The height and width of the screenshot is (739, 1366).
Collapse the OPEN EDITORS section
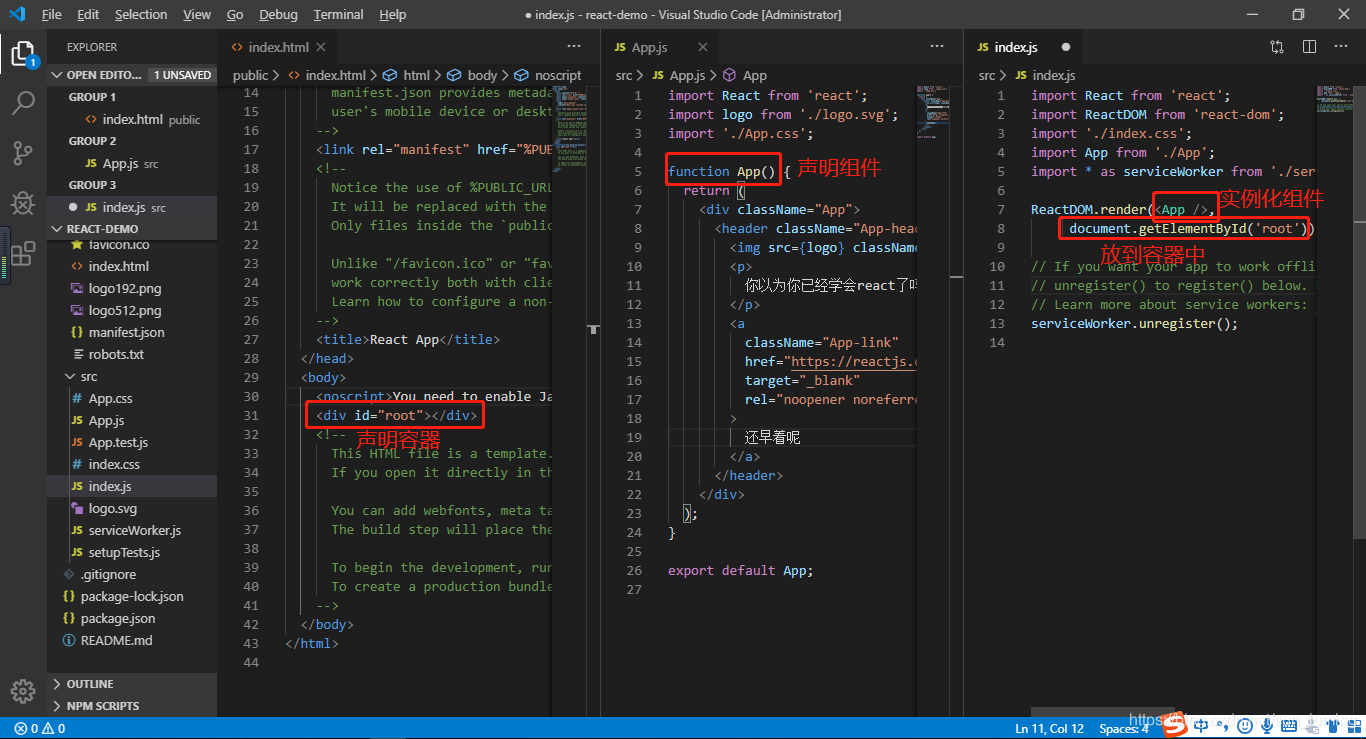132,75
